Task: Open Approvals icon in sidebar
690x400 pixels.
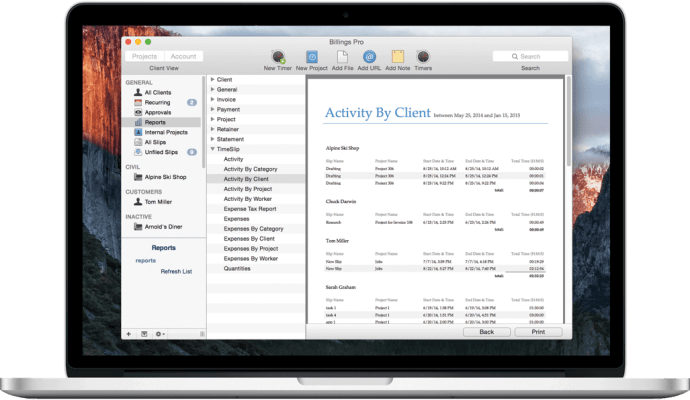Action: point(138,112)
